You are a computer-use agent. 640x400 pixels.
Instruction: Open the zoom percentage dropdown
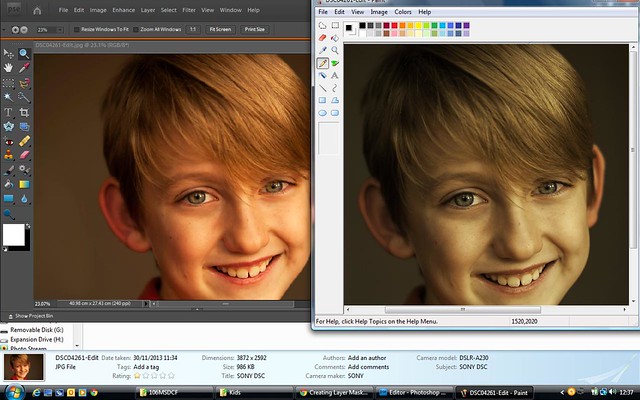coord(59,30)
